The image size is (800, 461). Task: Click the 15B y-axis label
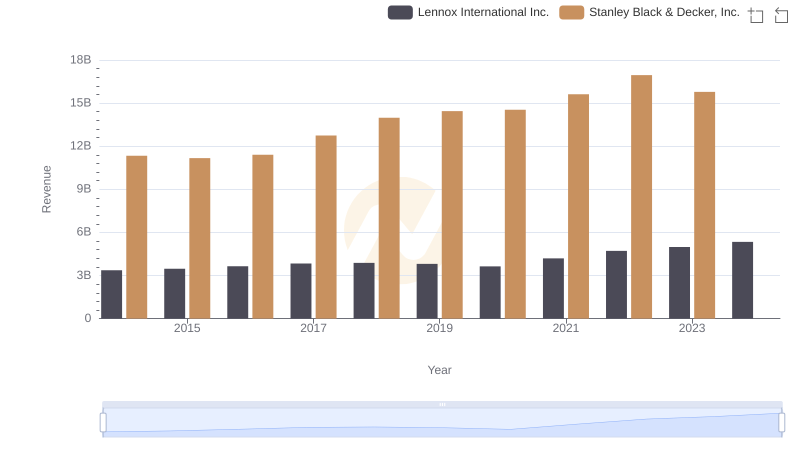point(81,103)
